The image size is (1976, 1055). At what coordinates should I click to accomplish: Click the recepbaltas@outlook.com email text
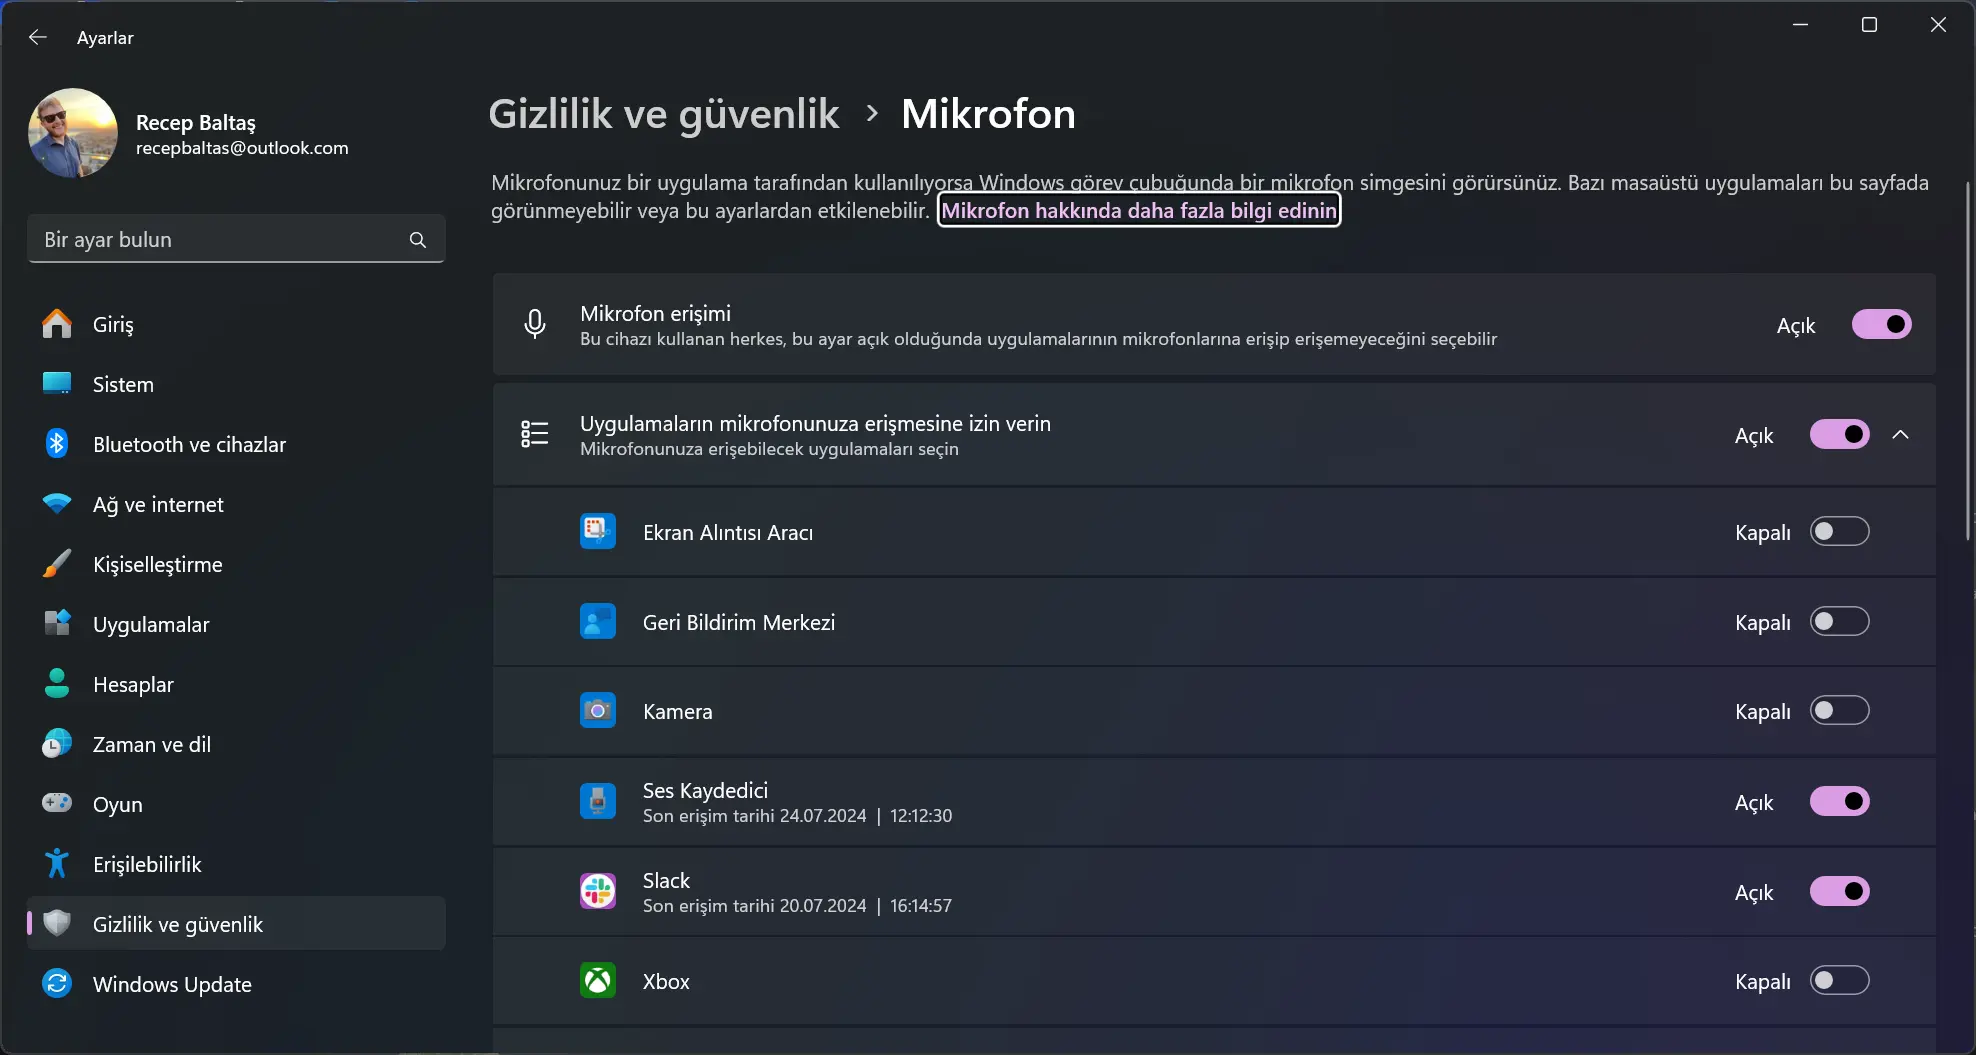tap(242, 148)
